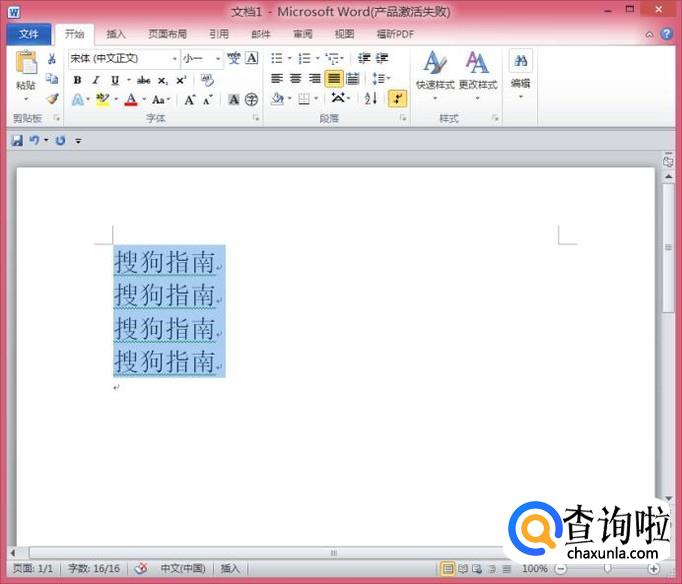Open the Text Effects dropdown arrow
Screen dimensions: 682x584
[88, 100]
